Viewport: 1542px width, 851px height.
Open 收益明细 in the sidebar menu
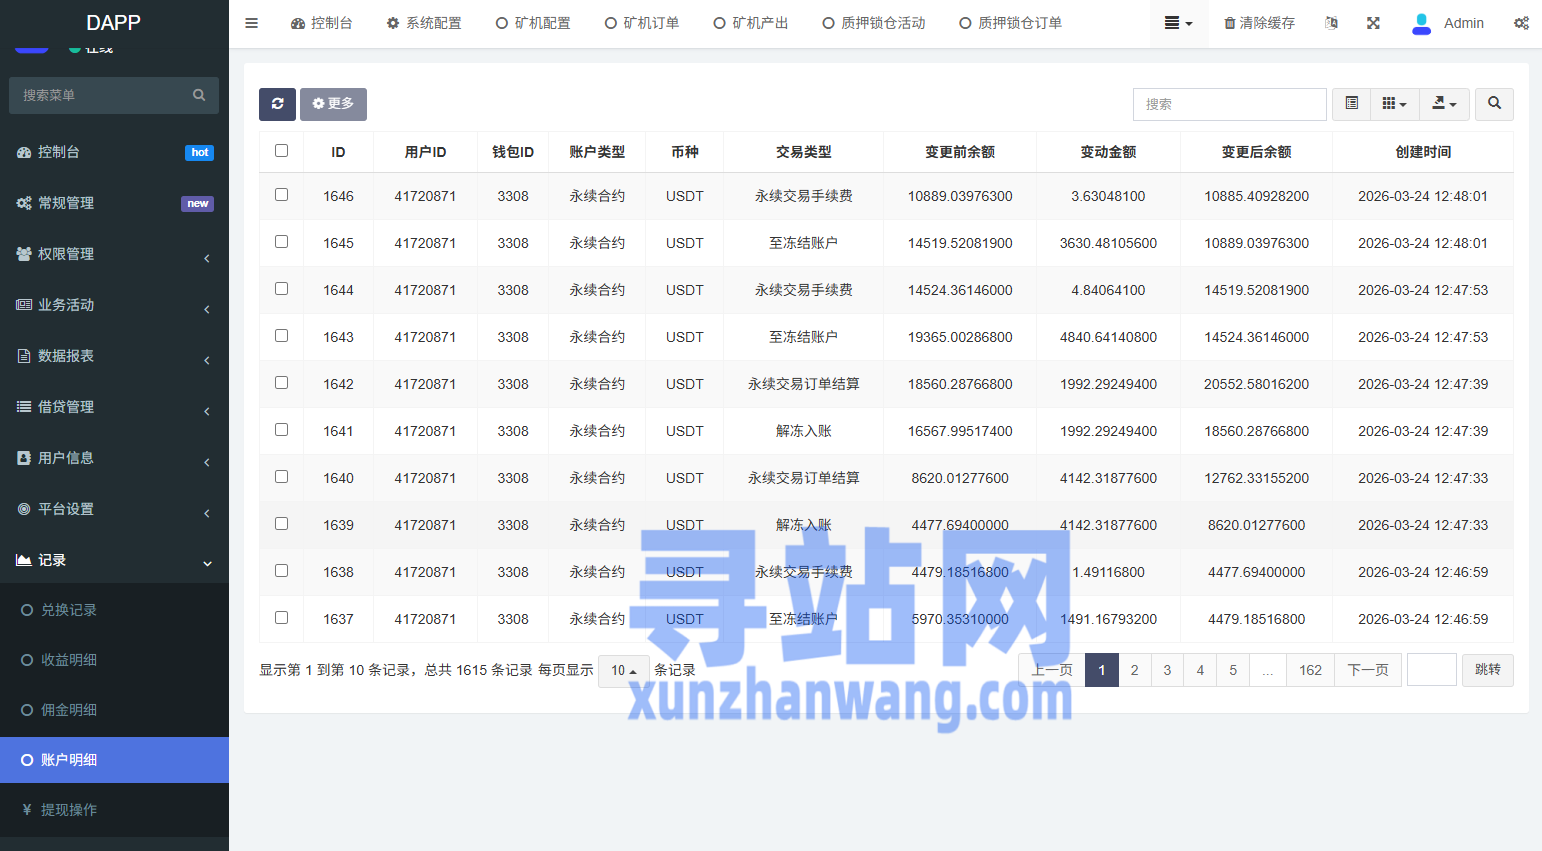pyautogui.click(x=68, y=660)
